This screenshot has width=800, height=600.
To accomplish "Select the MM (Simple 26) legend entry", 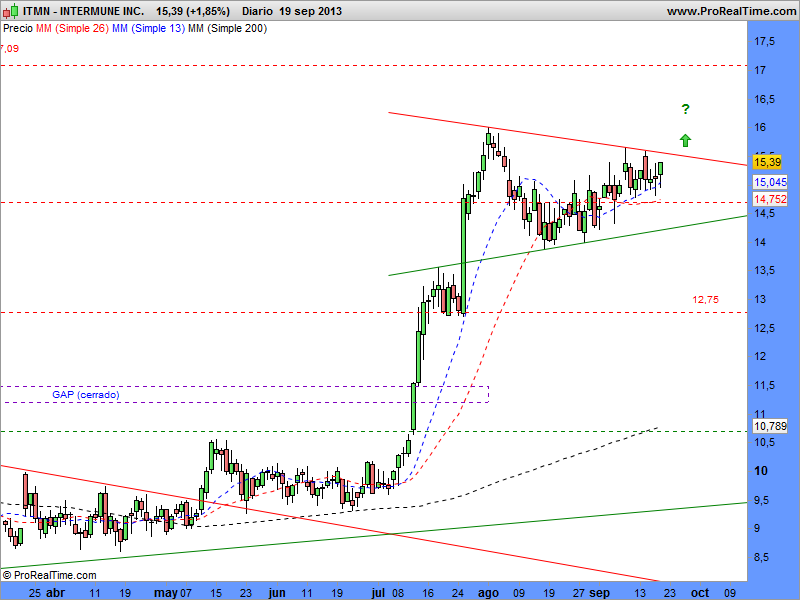I will click(72, 29).
